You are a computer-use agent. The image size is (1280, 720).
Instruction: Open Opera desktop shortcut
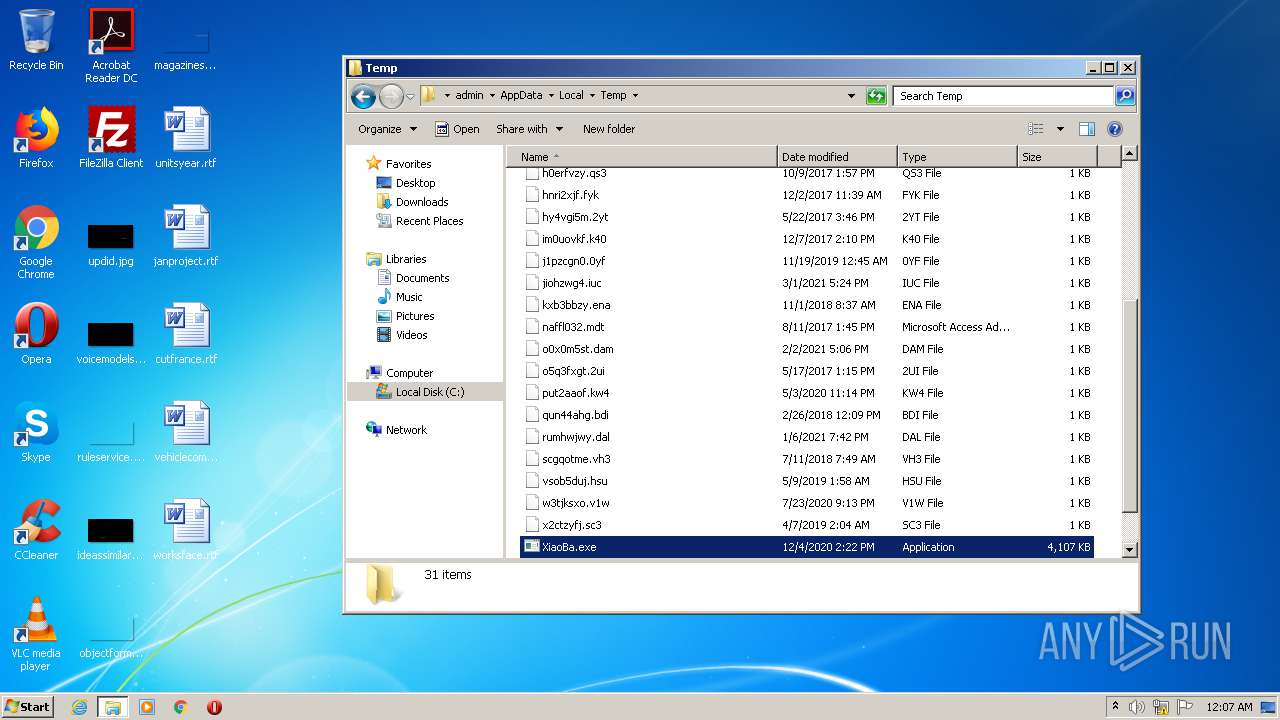pyautogui.click(x=36, y=334)
